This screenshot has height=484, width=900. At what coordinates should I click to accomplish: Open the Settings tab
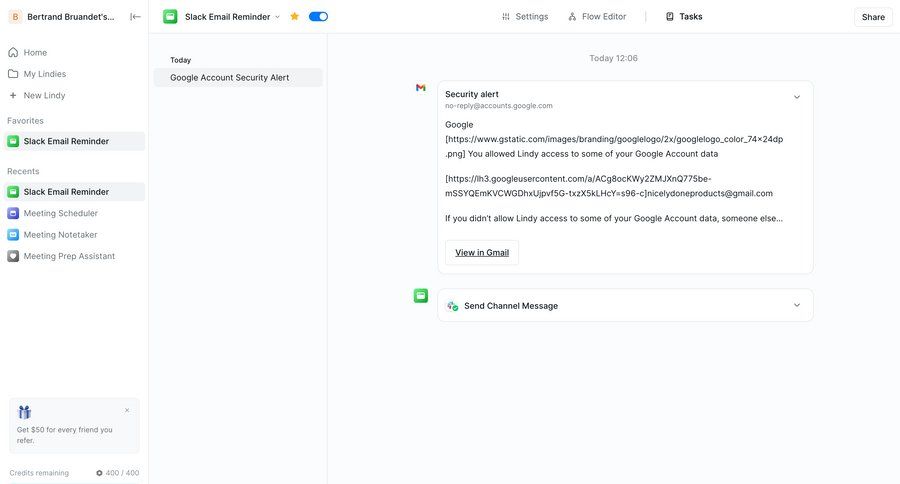(x=525, y=17)
